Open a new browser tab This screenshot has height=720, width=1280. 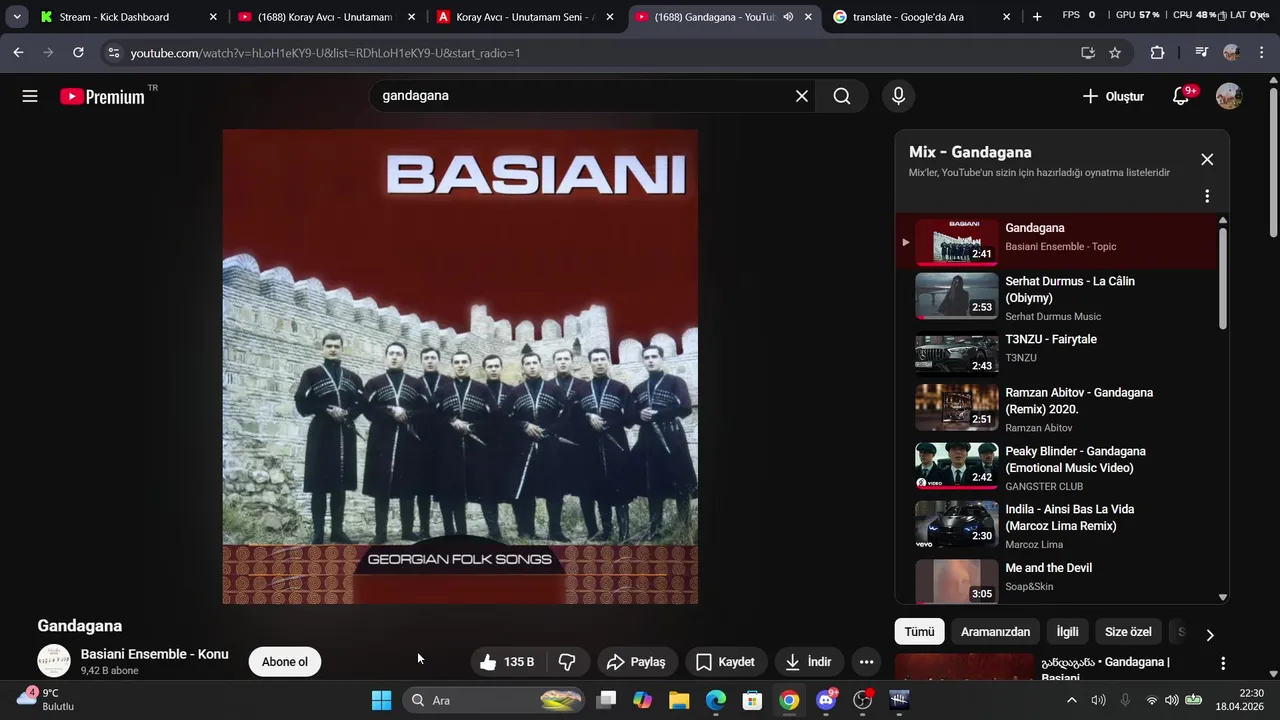1037,17
